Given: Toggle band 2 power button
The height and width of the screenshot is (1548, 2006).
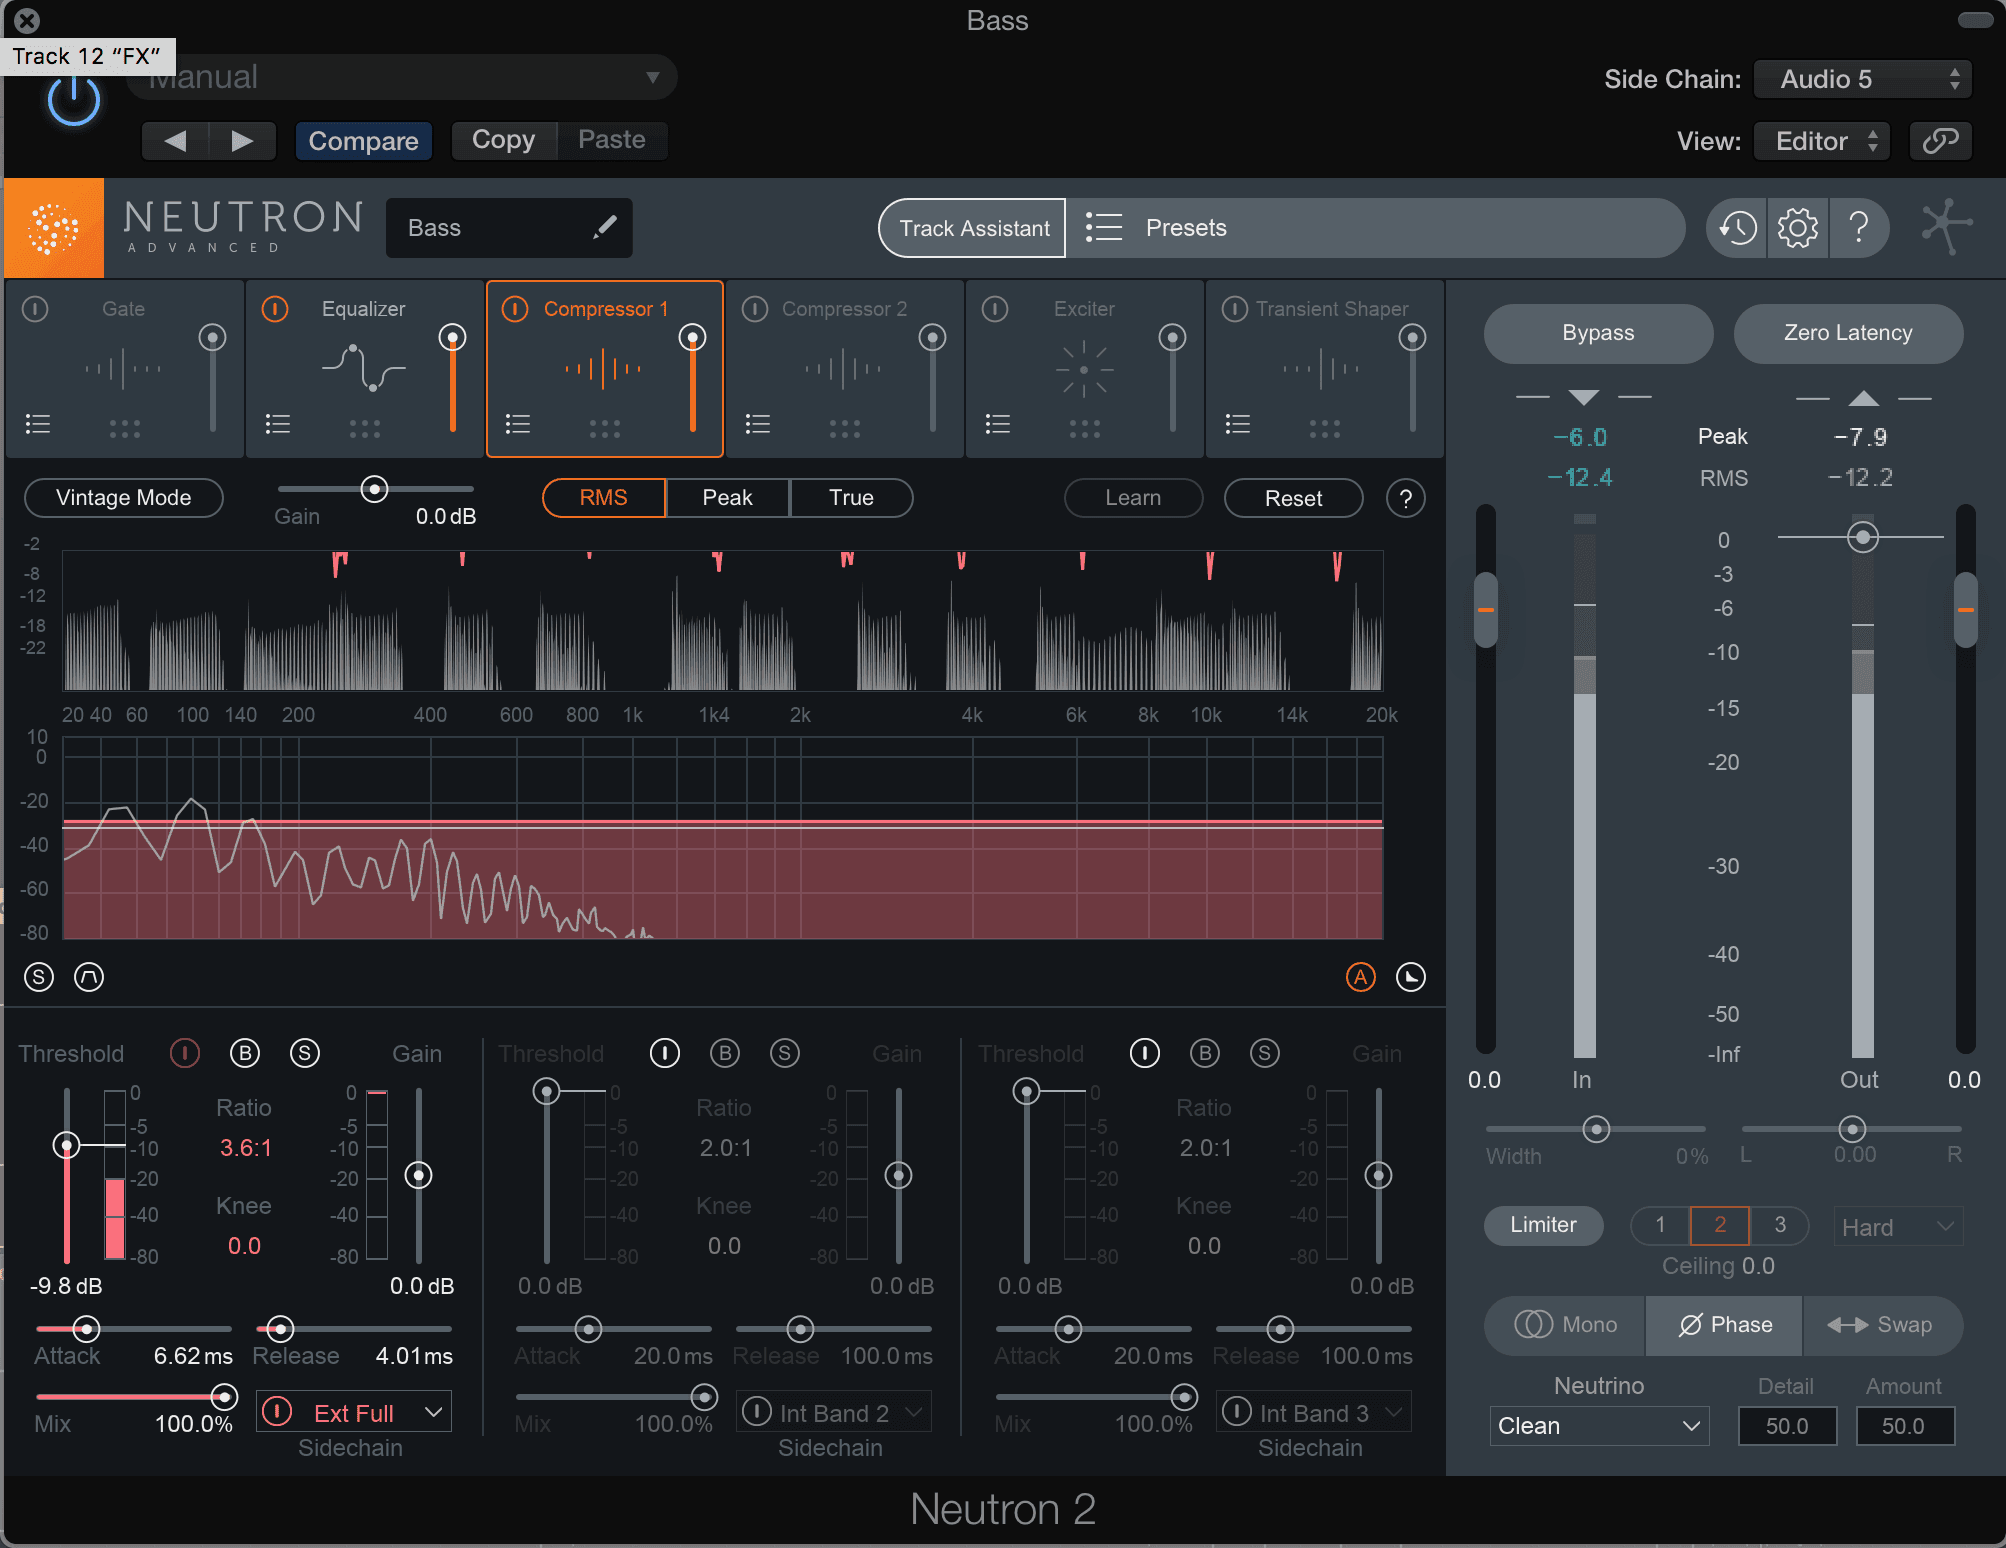Looking at the screenshot, I should click(x=665, y=1053).
